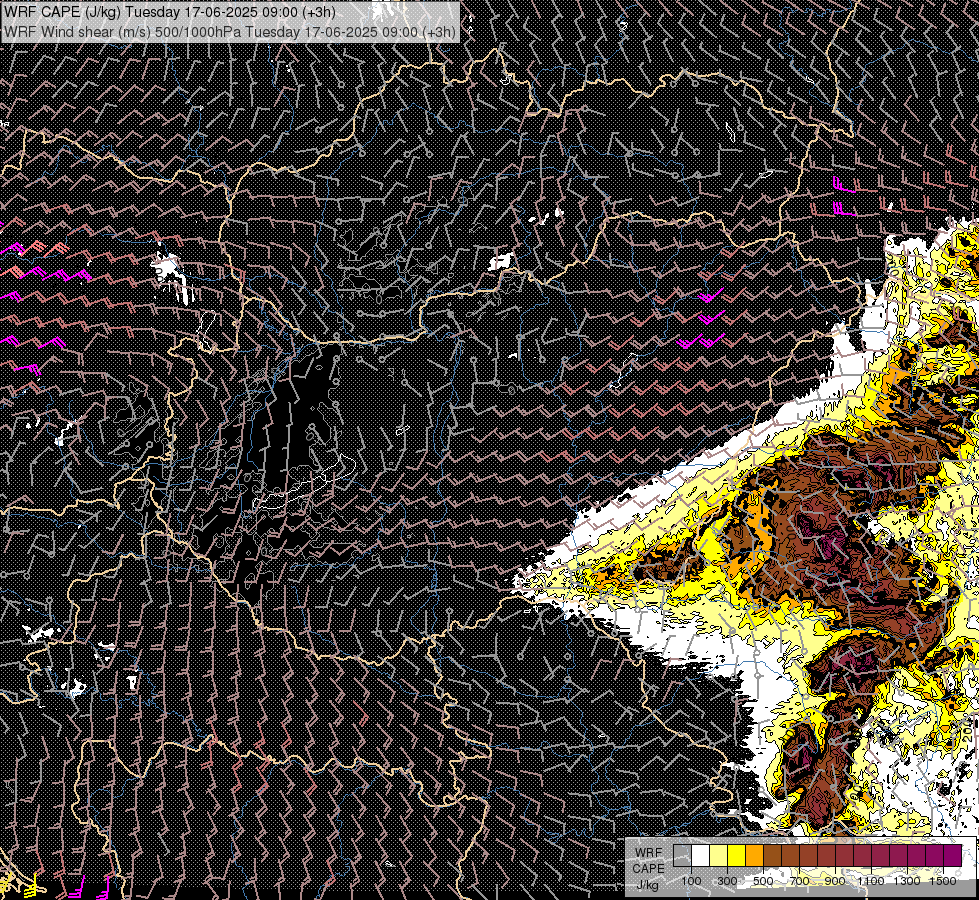Viewport: 979px width, 900px height.
Task: Click the legend value 300
Action: [x=727, y=881]
